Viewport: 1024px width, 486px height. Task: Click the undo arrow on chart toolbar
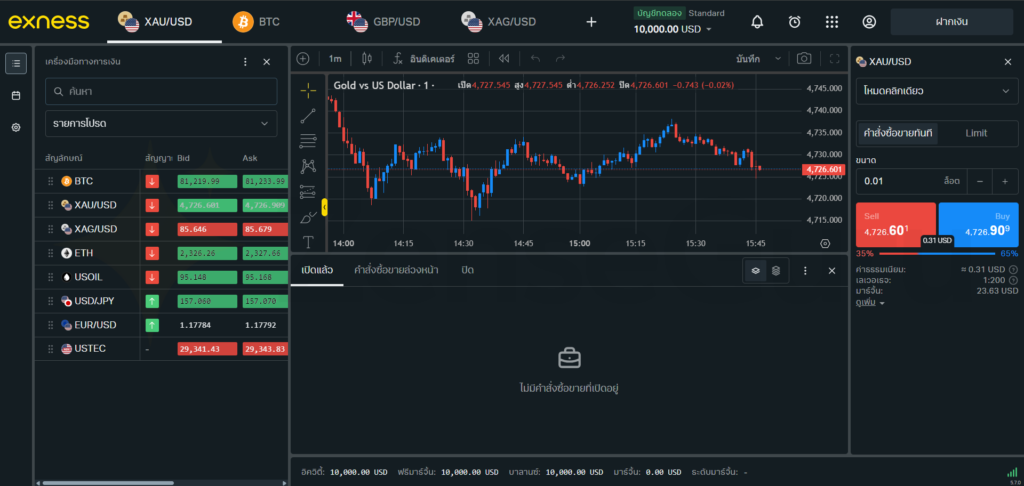pos(536,59)
